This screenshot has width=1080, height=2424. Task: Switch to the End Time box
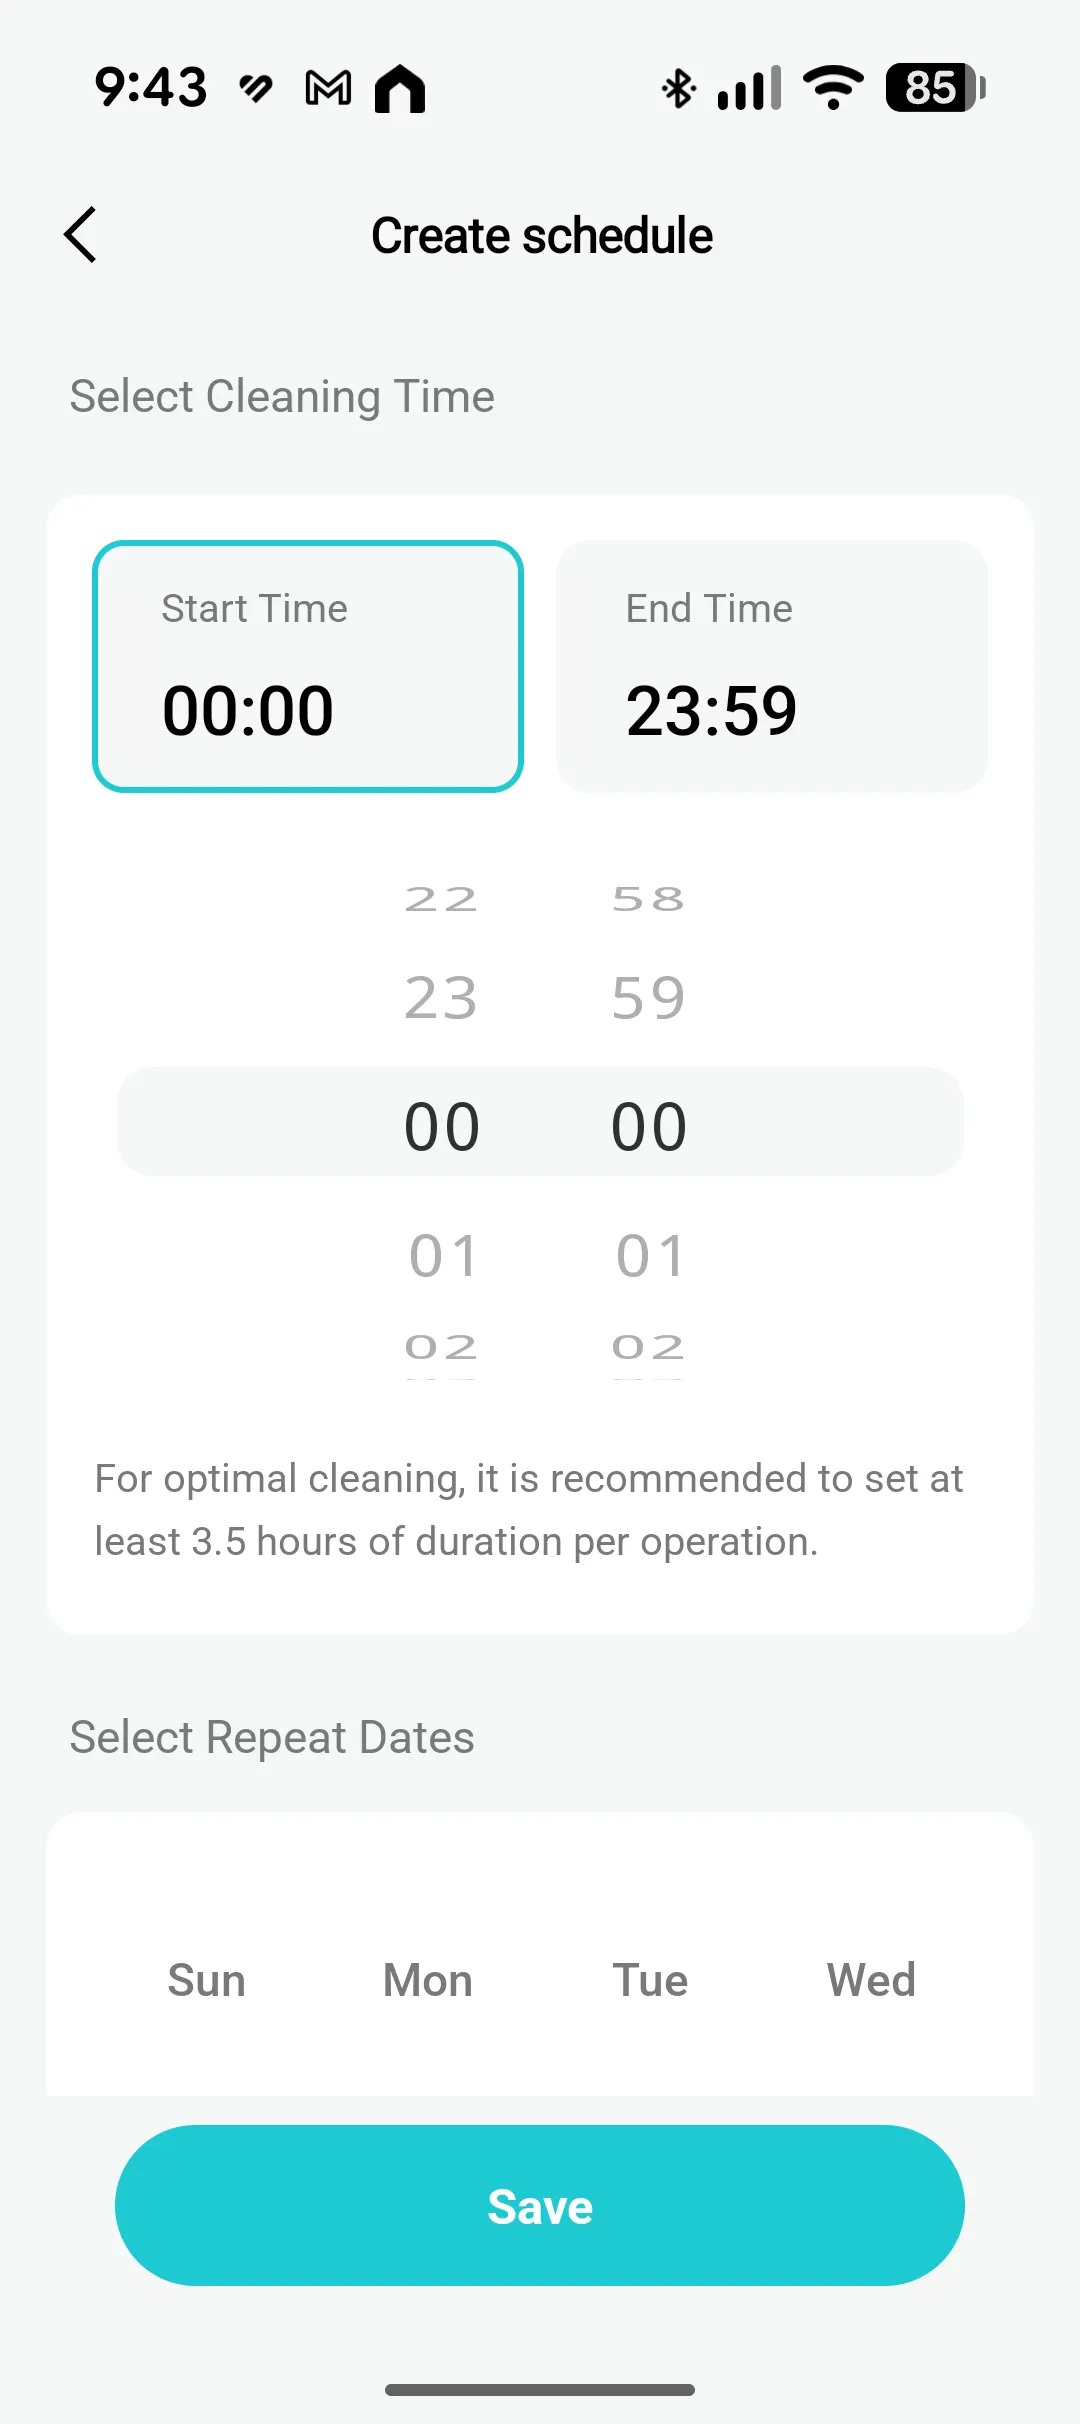point(771,666)
